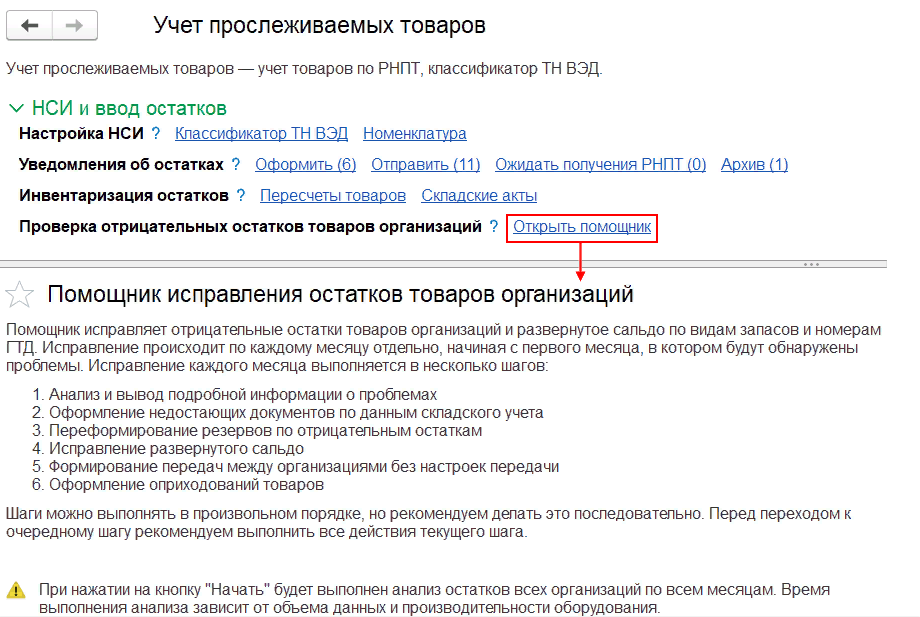This screenshot has height=617, width=920.
Task: Click the Оформить (6) notifications link
Action: click(x=305, y=165)
